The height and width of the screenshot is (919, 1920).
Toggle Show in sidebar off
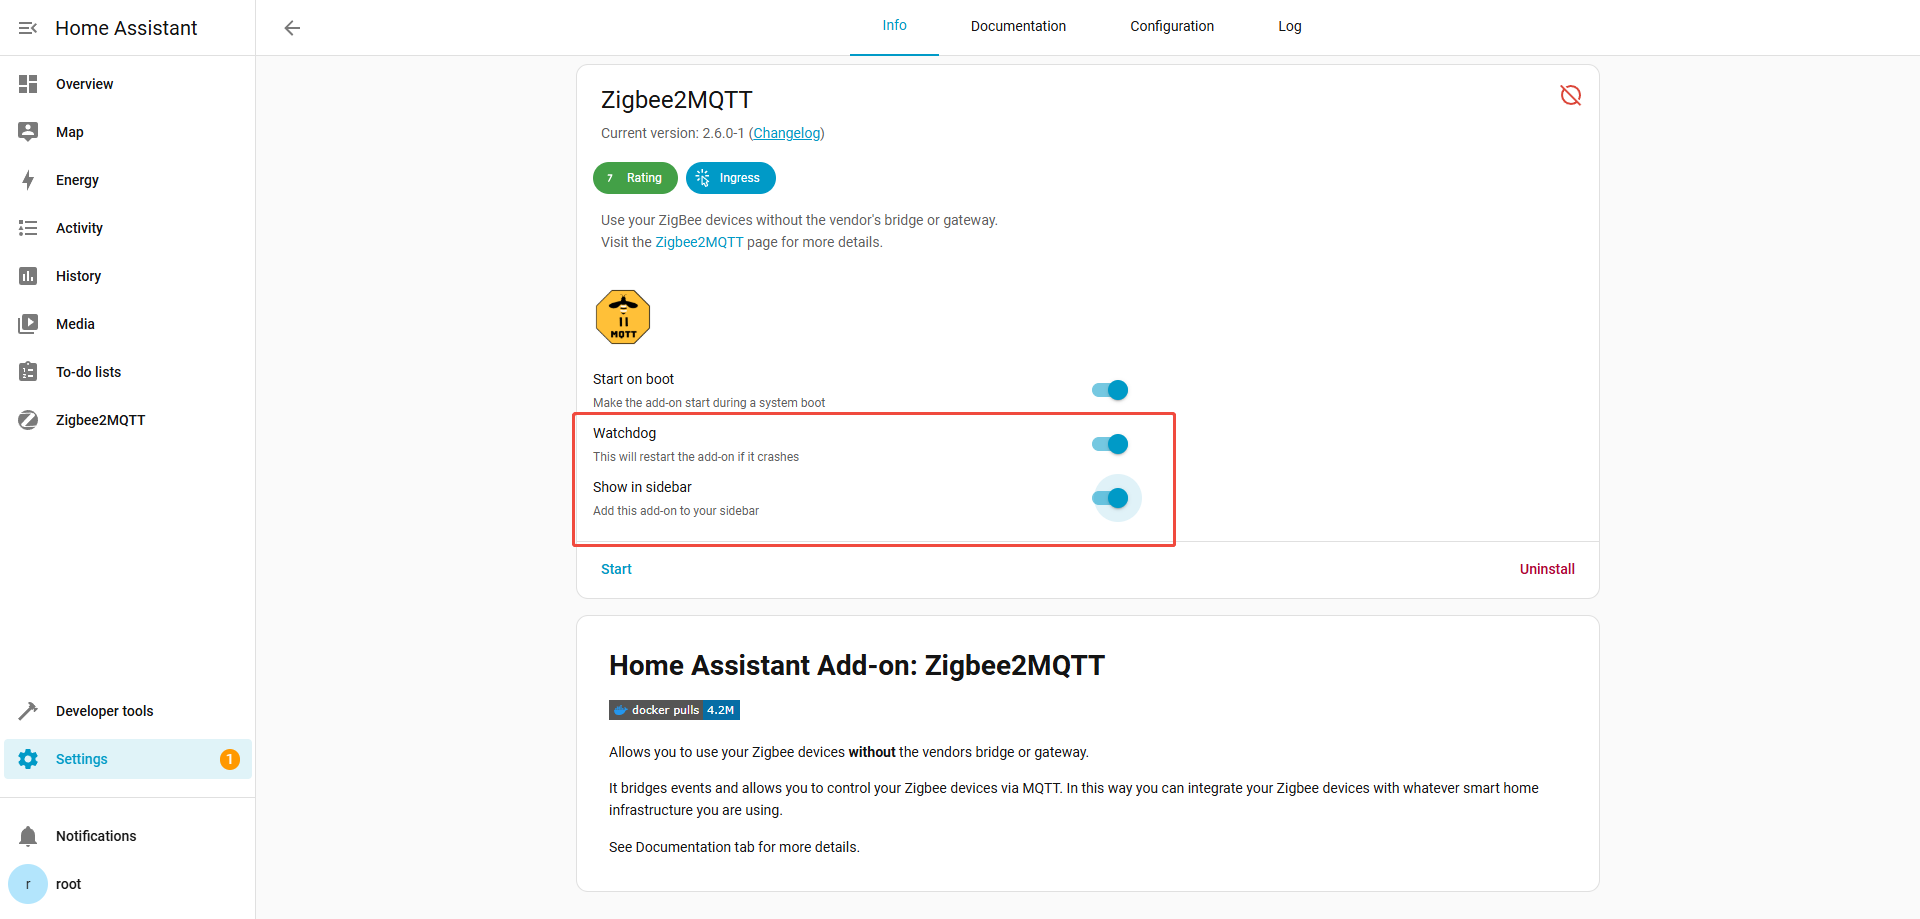click(1110, 498)
